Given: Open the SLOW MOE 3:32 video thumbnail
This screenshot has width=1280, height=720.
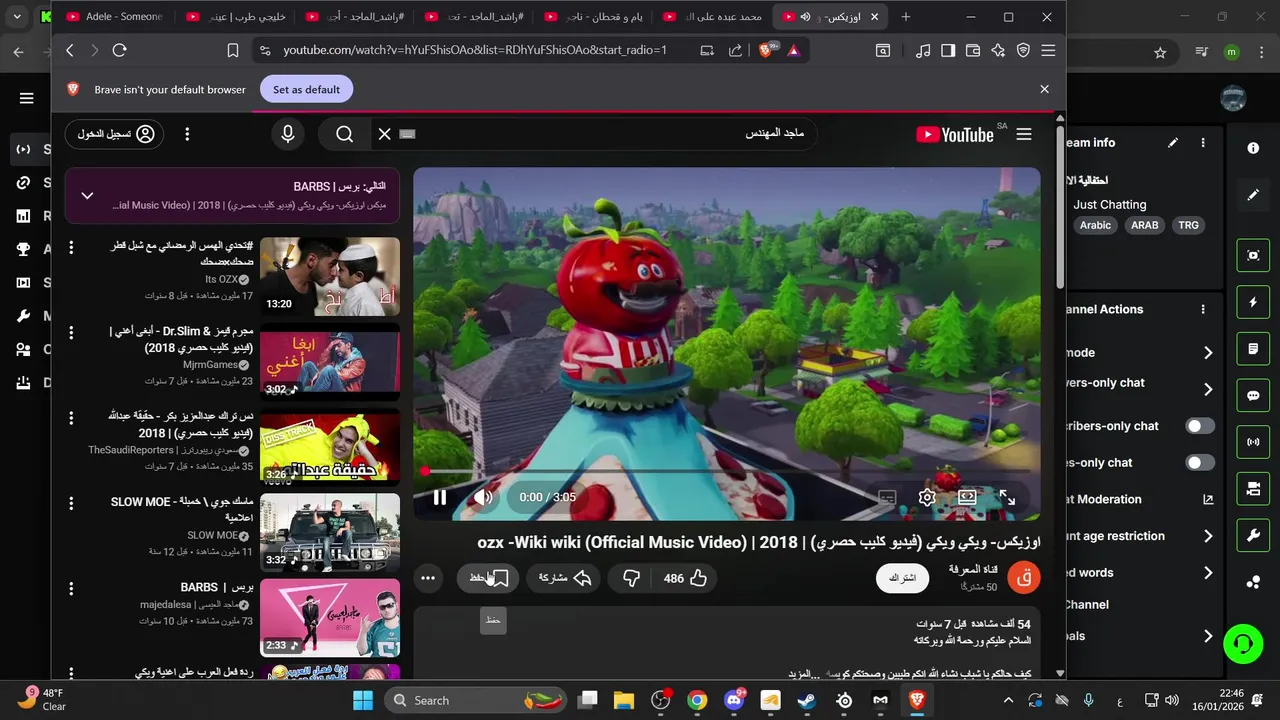Looking at the screenshot, I should pyautogui.click(x=330, y=532).
